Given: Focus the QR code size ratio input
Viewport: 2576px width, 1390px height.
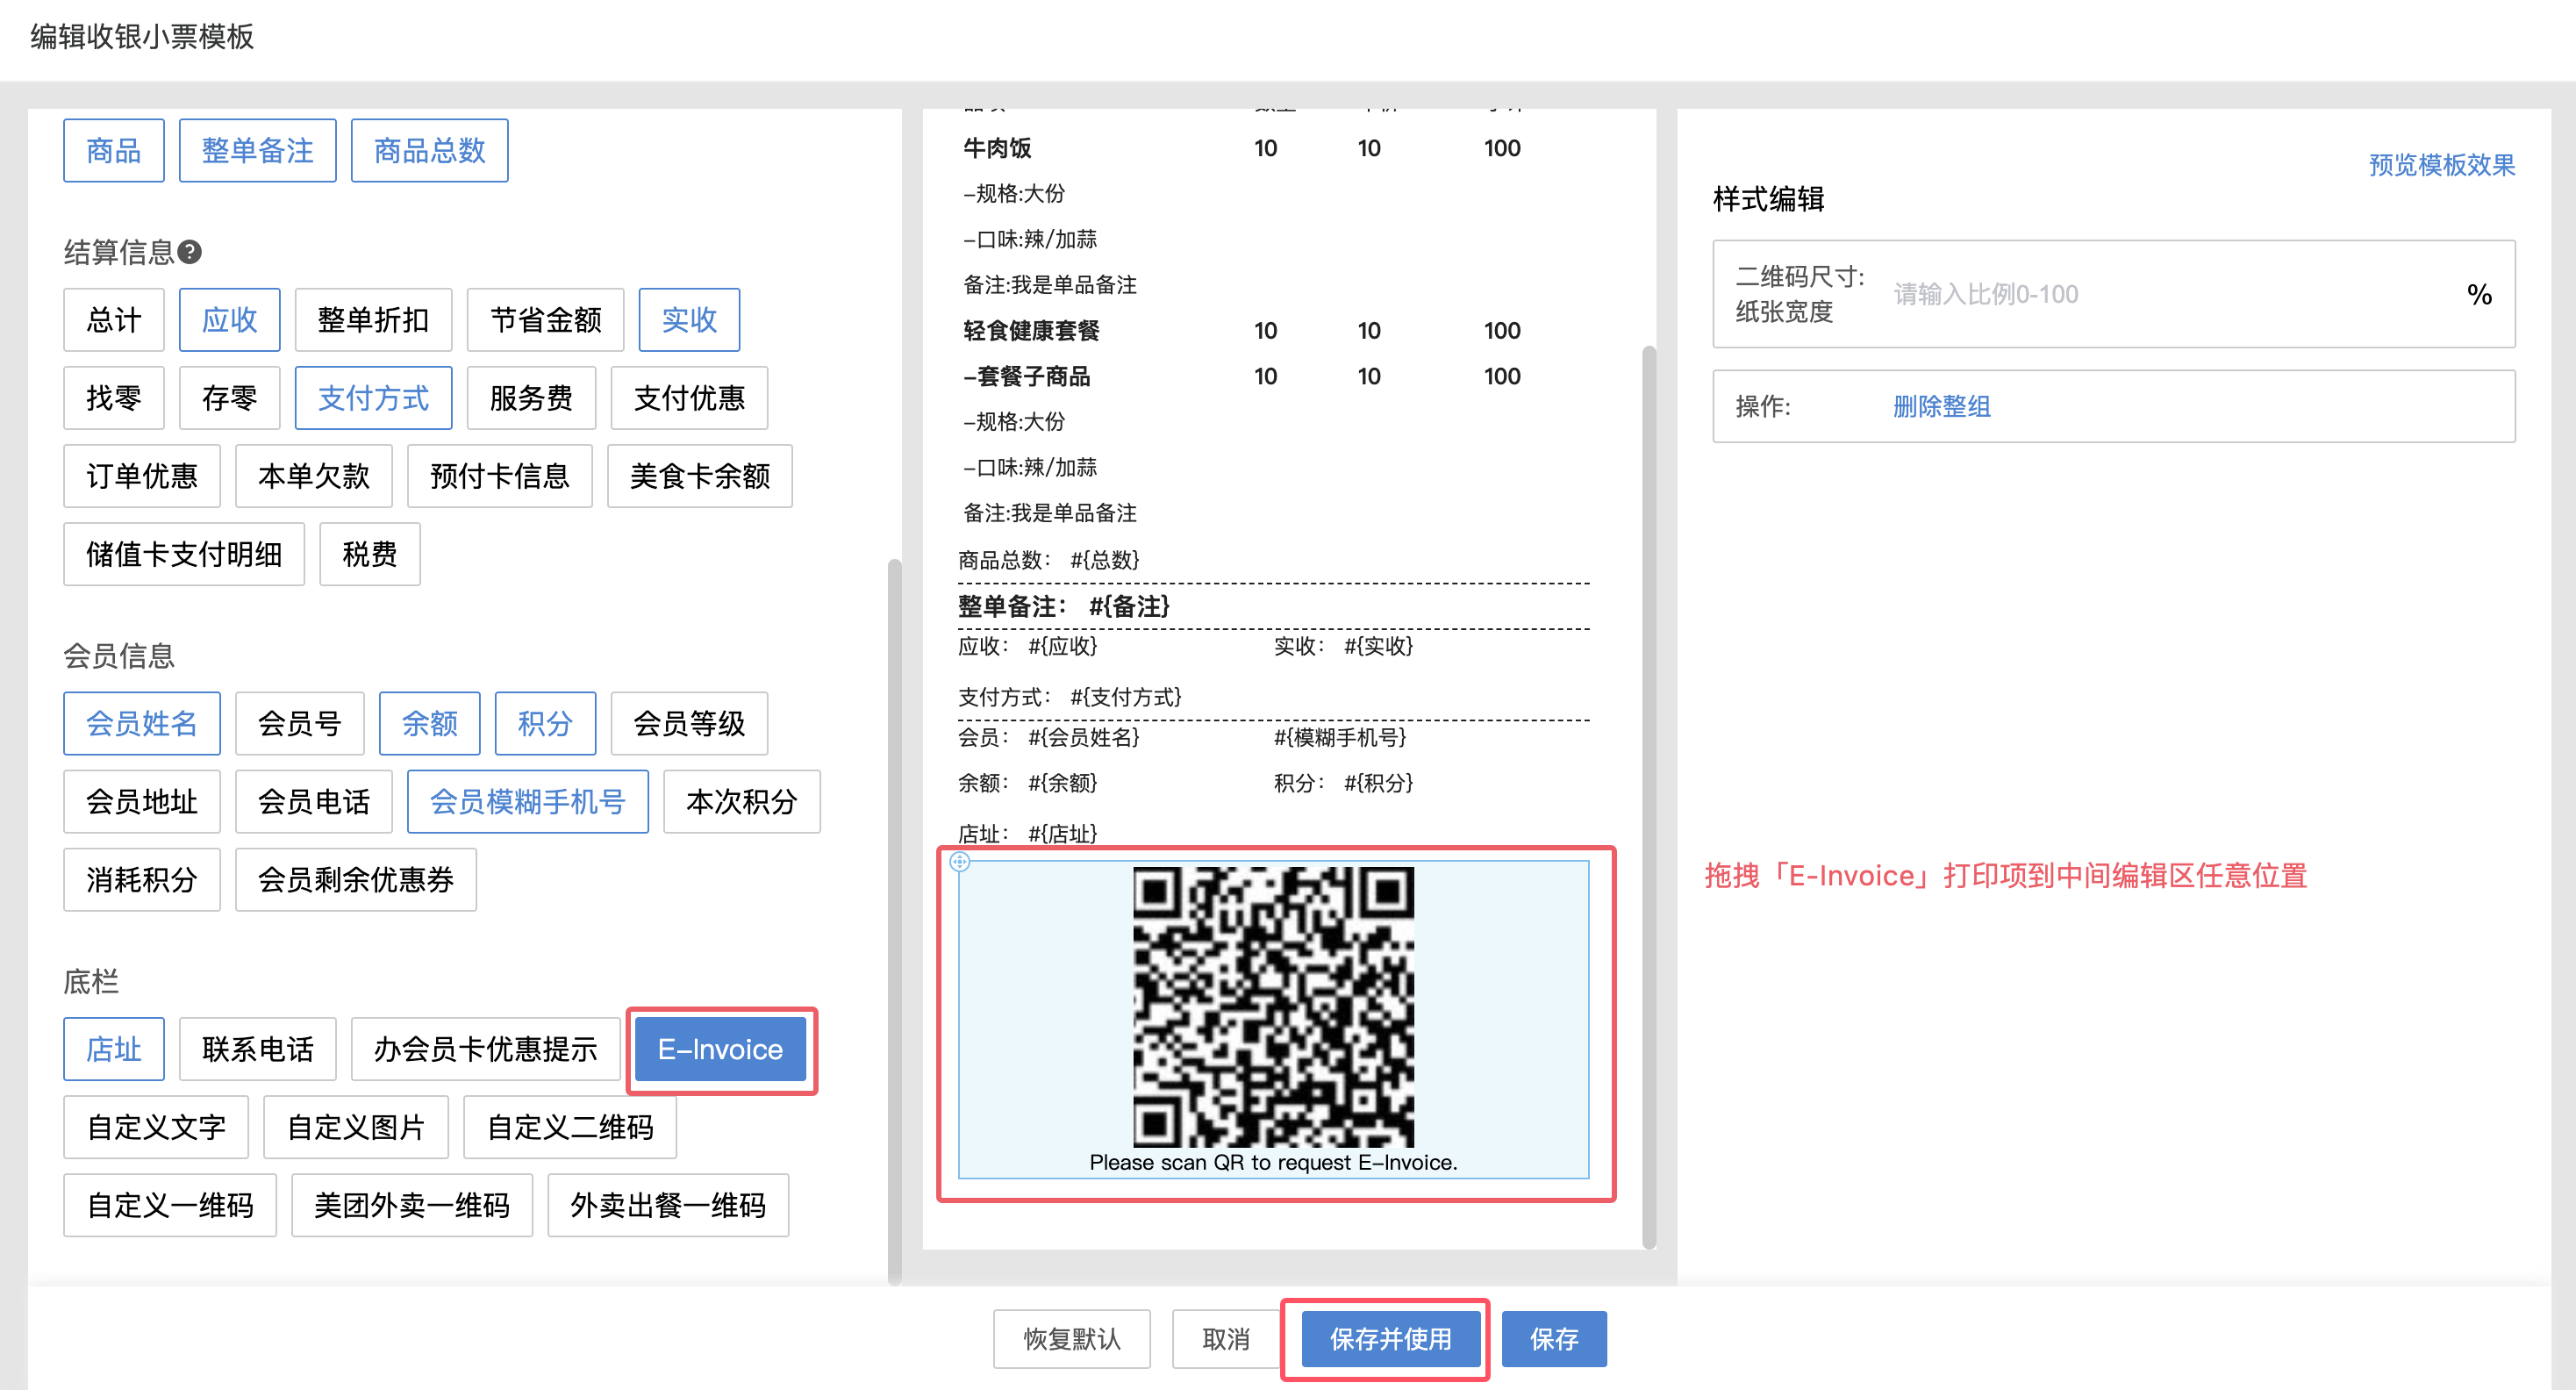Looking at the screenshot, I should (2170, 294).
